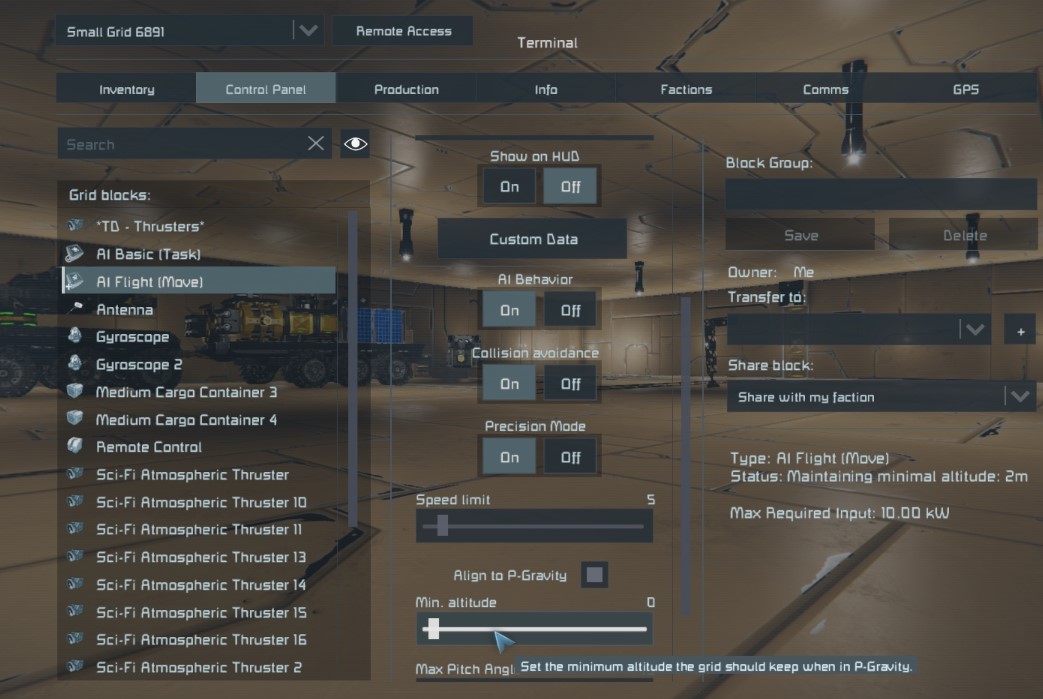Open the Production tab

point(406,89)
